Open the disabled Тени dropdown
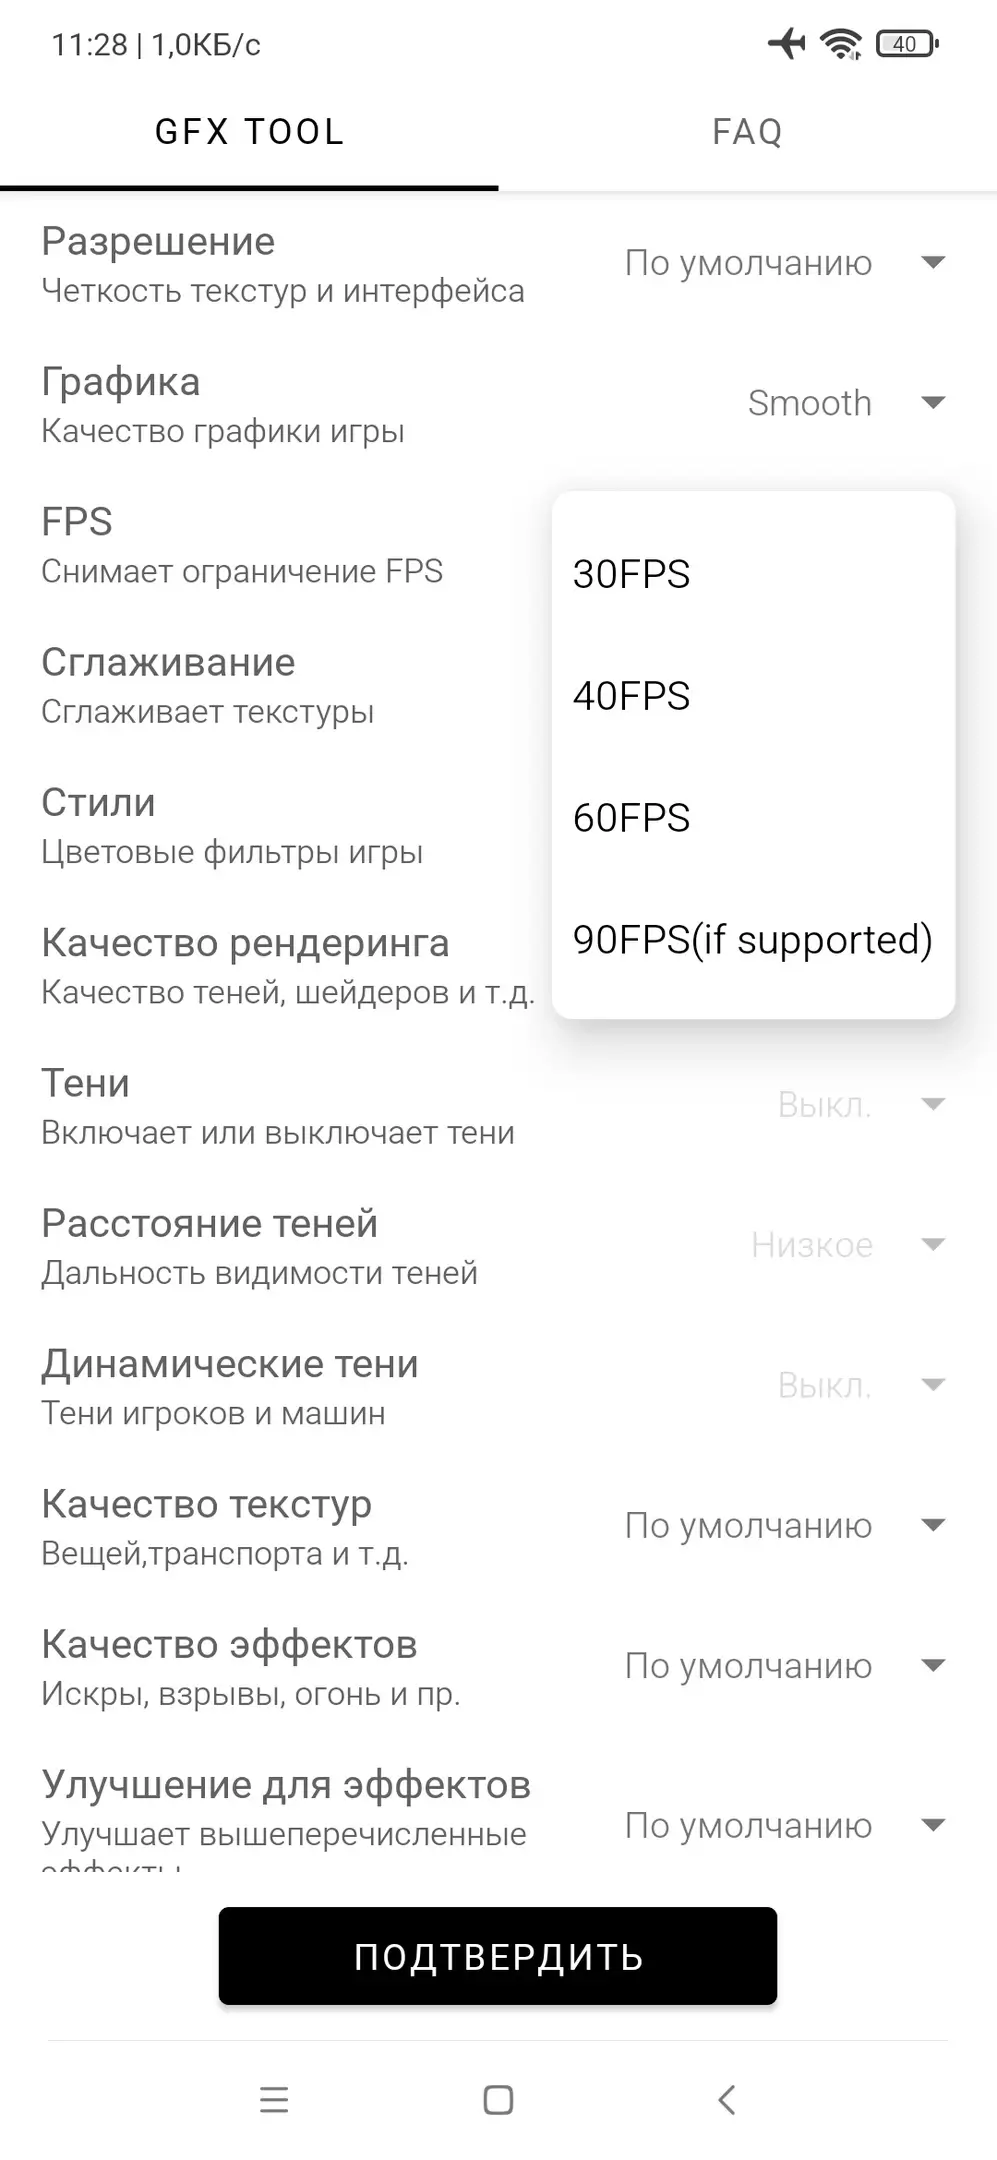 tap(932, 1104)
